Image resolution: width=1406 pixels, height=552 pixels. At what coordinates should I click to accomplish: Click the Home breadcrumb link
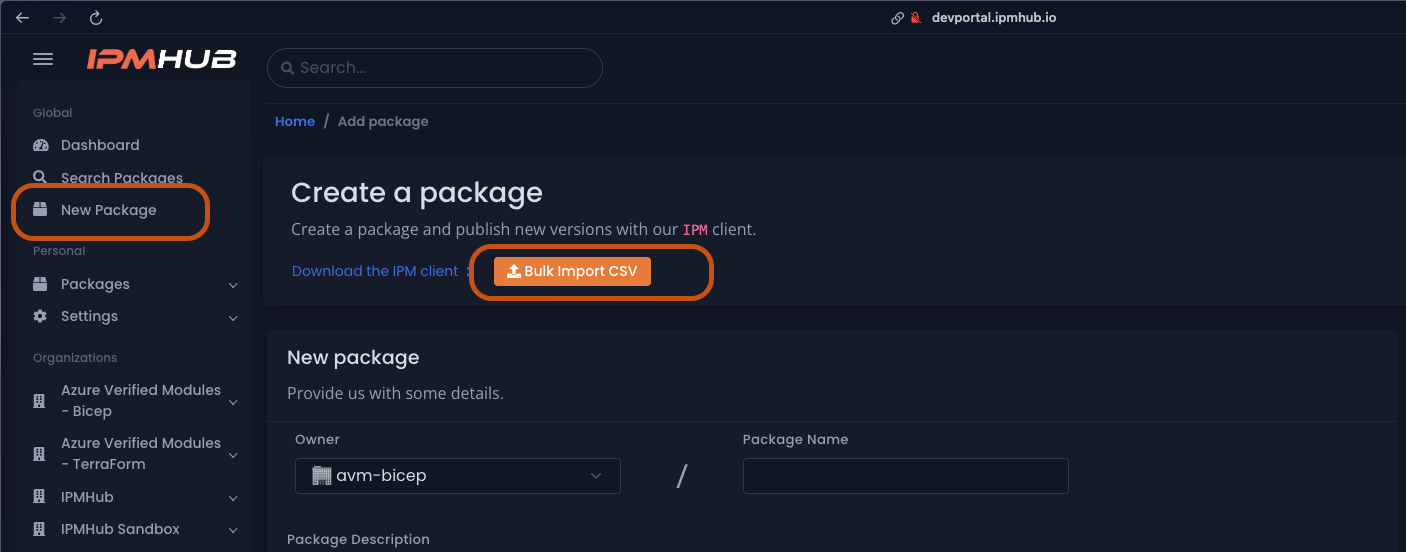coord(295,121)
